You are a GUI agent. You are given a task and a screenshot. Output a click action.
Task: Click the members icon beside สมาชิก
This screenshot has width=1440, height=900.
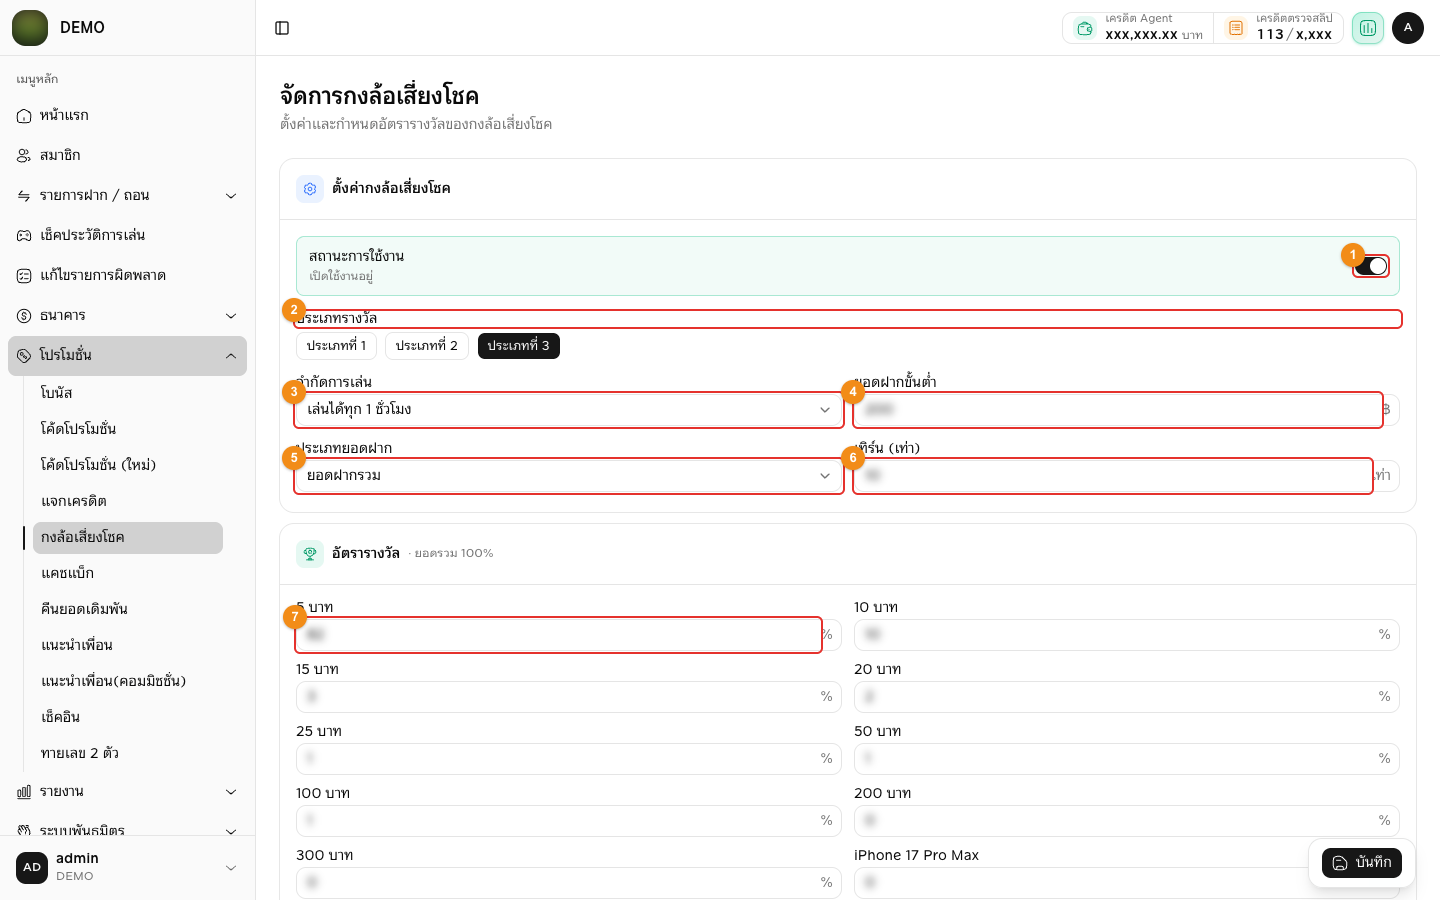[x=24, y=156]
